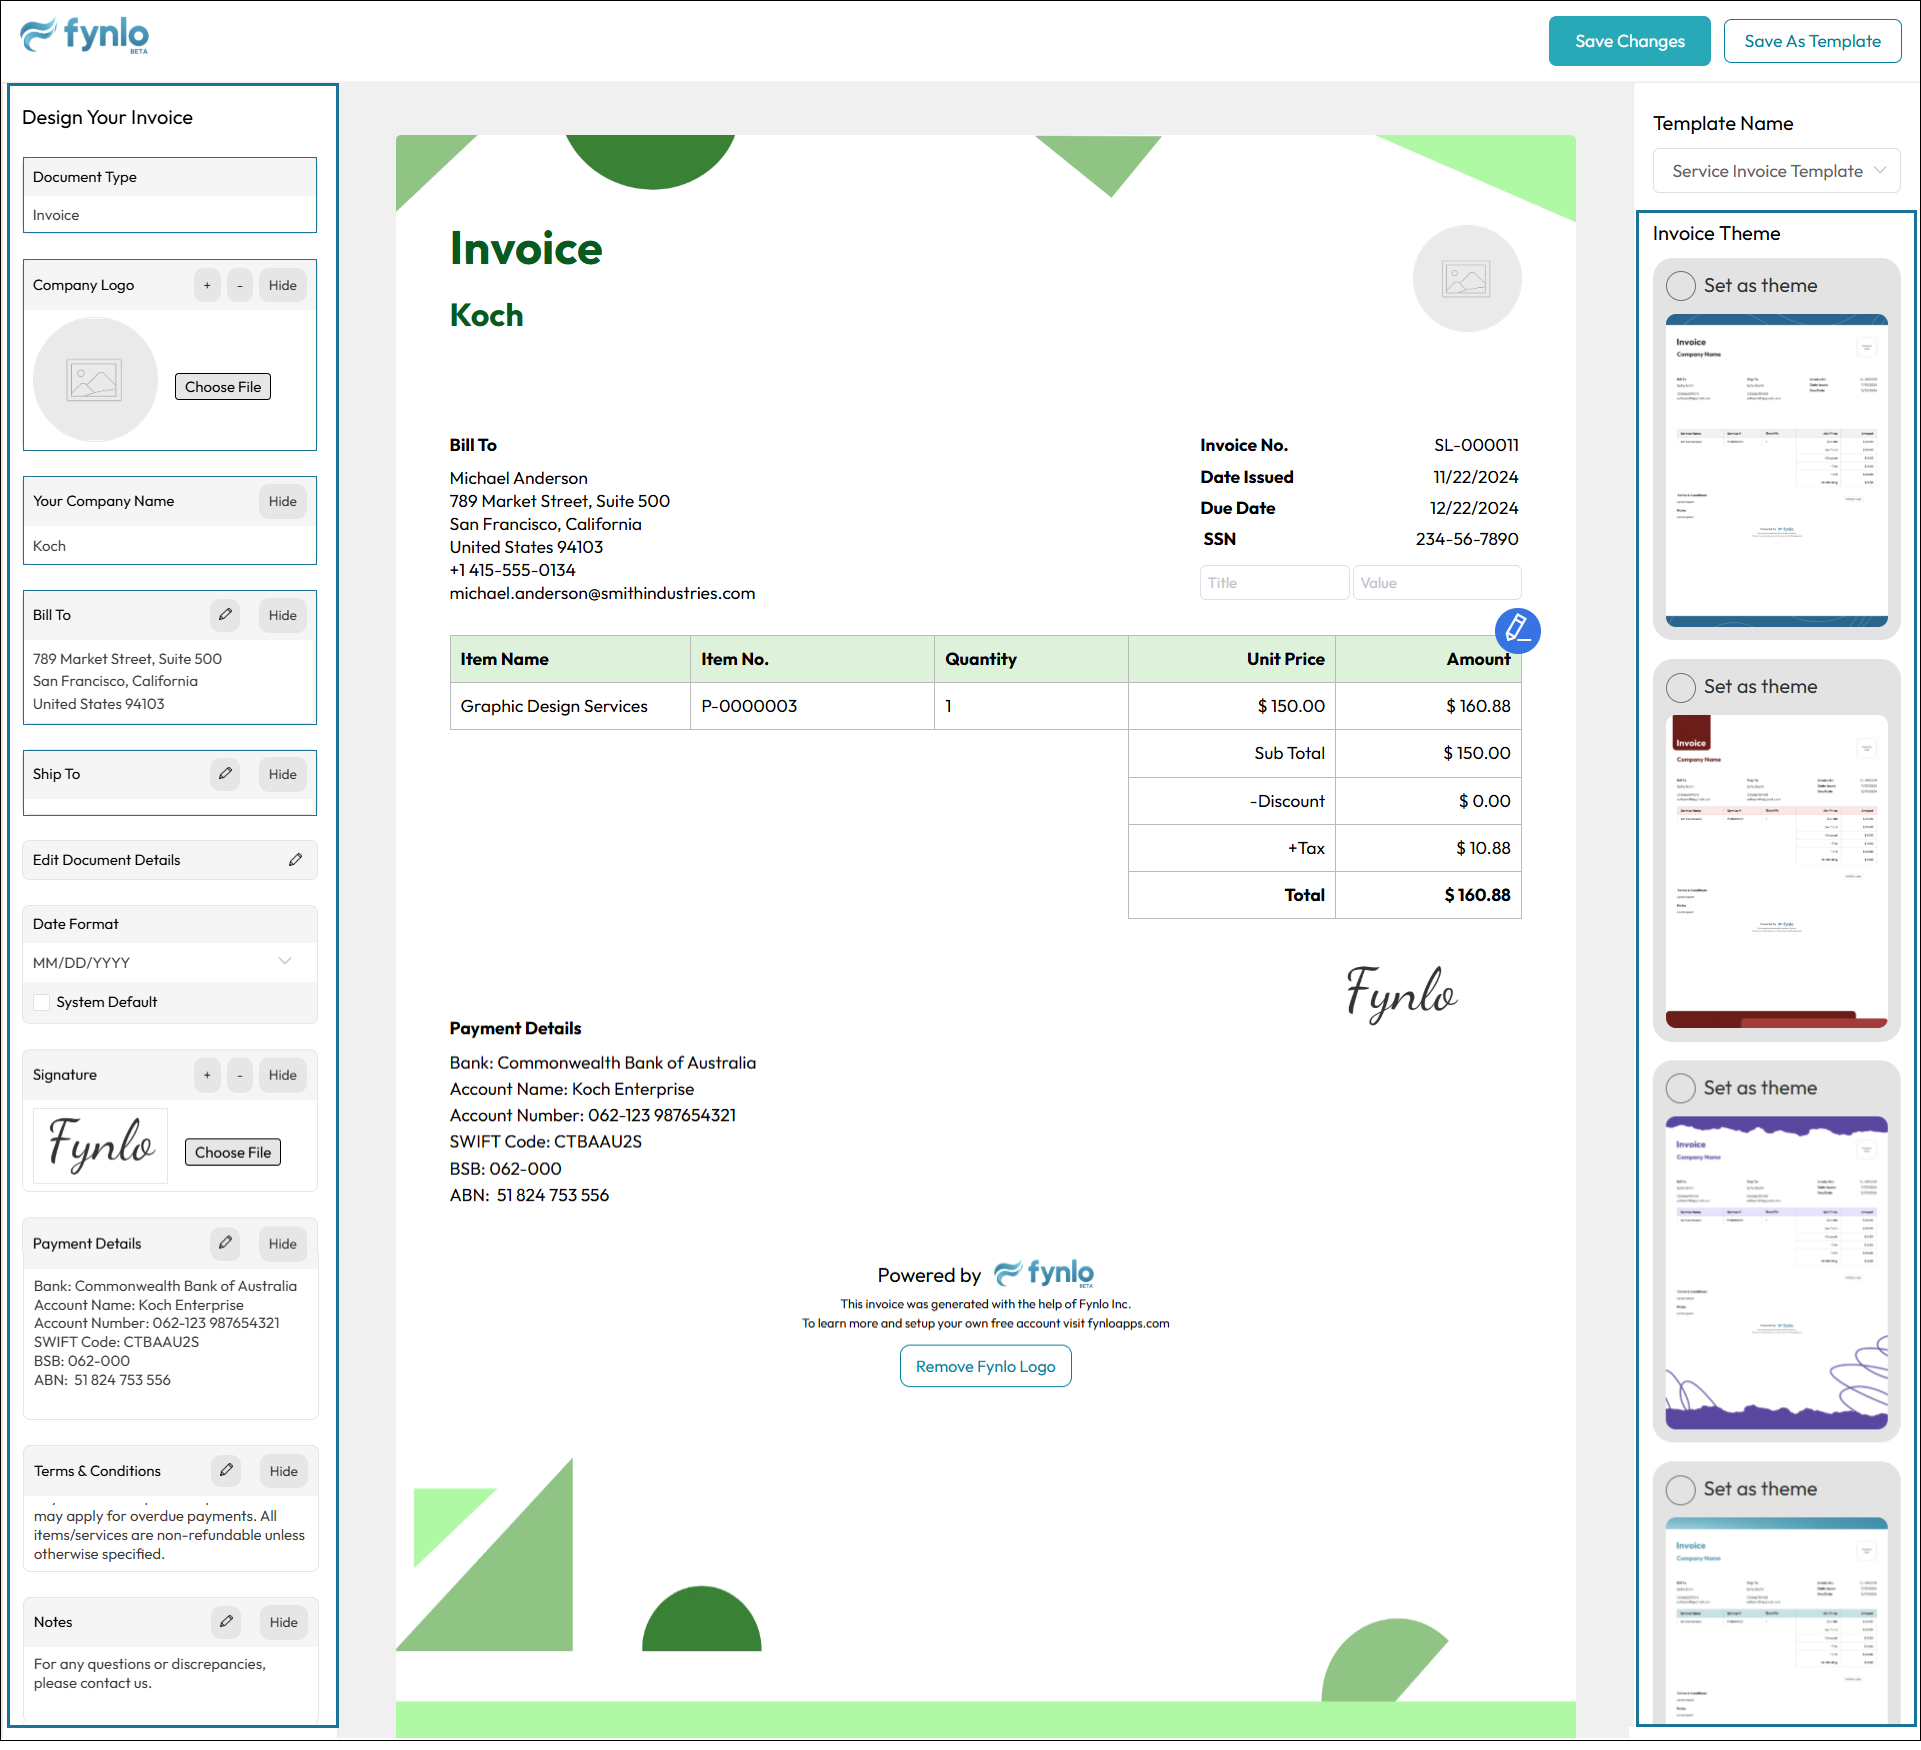The image size is (1921, 1750).
Task: Click michael.anderson@smithindustries.com email text
Action: (x=602, y=593)
